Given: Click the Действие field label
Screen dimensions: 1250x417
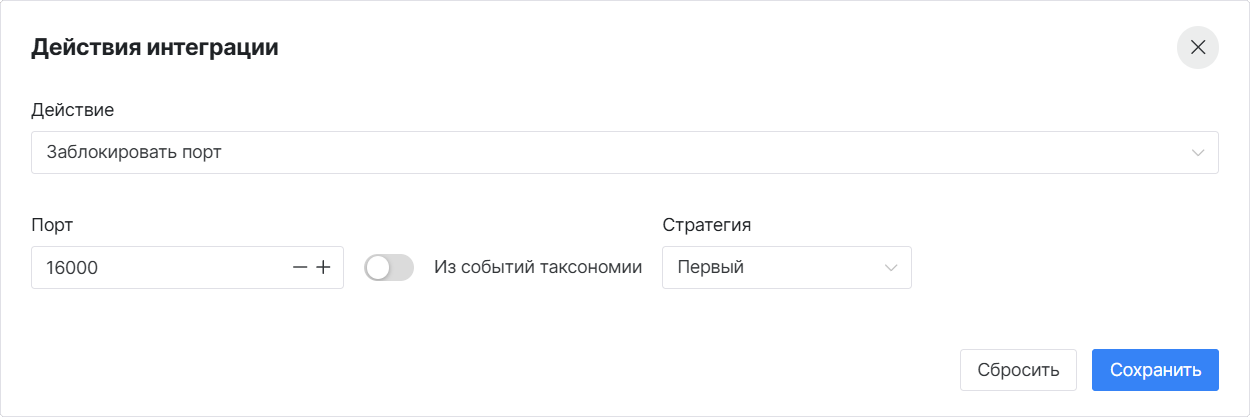Looking at the screenshot, I should pos(73,109).
